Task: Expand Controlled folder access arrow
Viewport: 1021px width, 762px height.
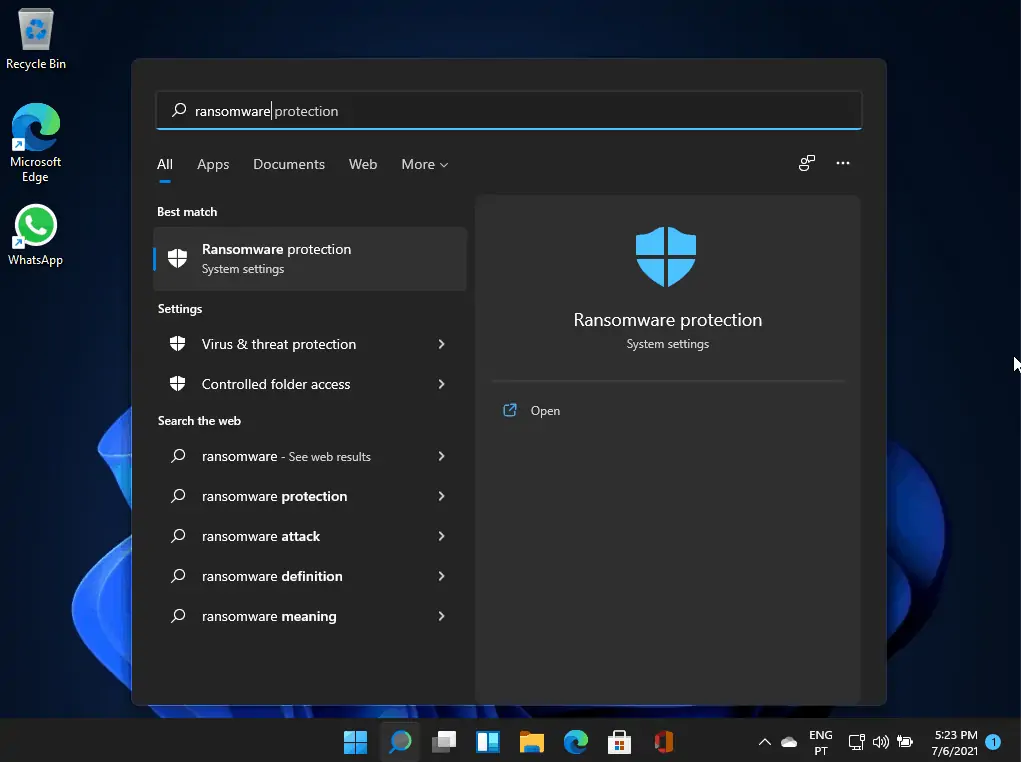Action: click(441, 384)
